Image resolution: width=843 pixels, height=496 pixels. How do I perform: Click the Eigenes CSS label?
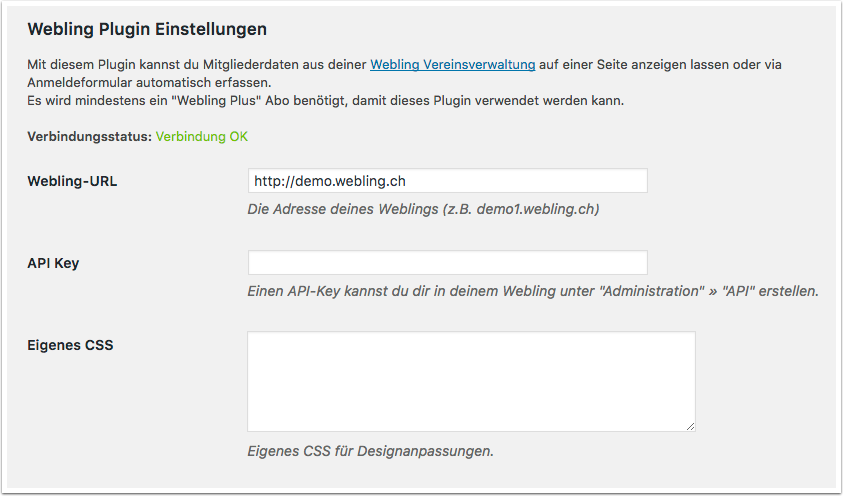coord(70,345)
